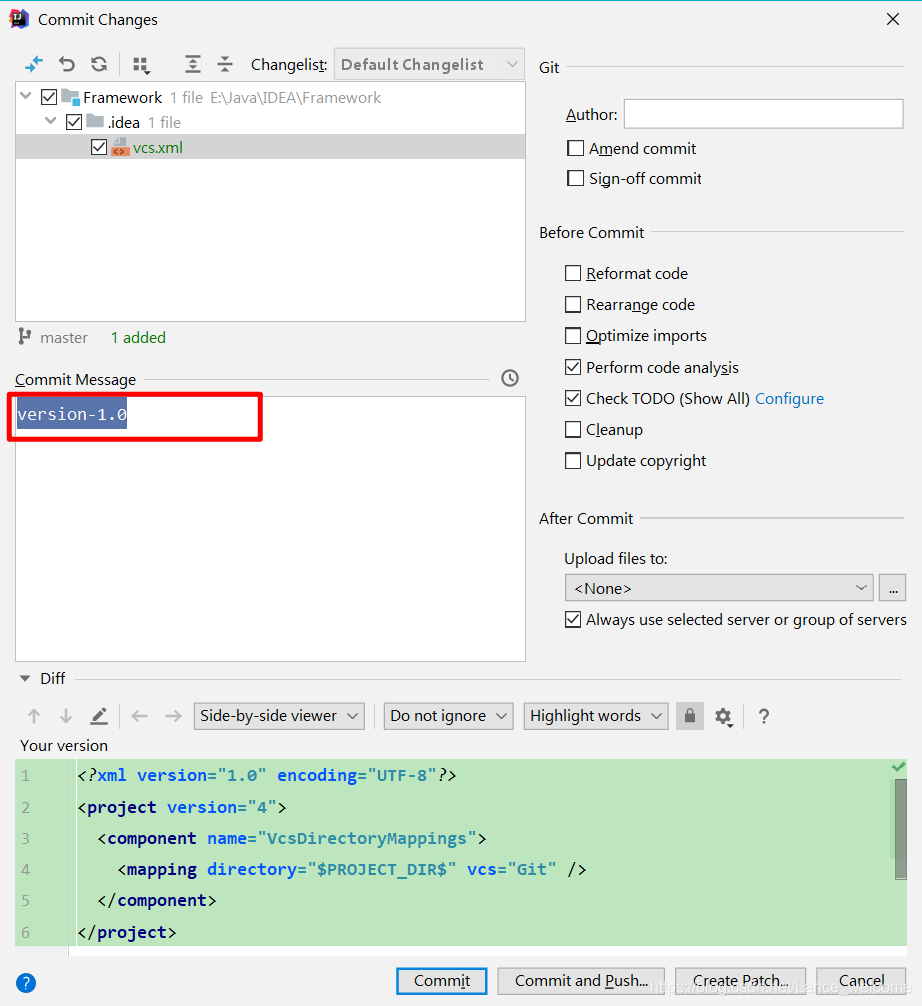Screen dimensions: 922x1006
Task: Click the .idea folder icon
Action: [x=95, y=121]
